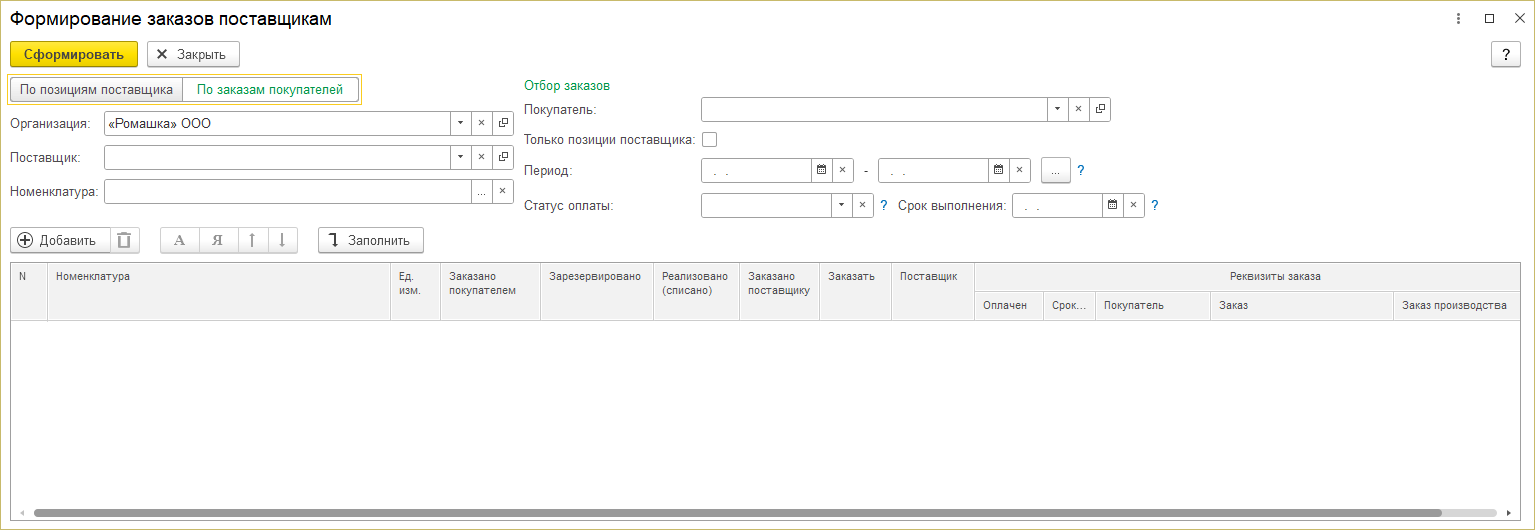The width and height of the screenshot is (1535, 530).
Task: Switch to По позициям поставщика tab
Action: click(96, 89)
